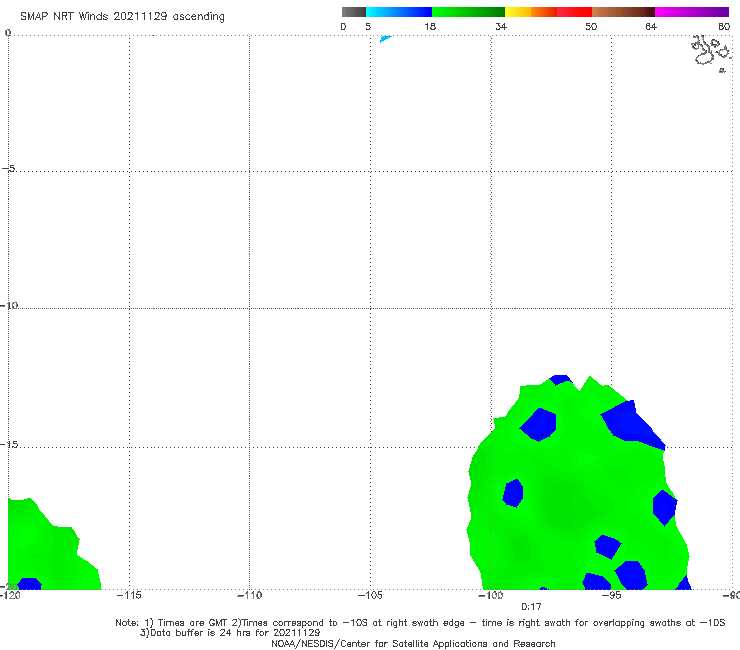The height and width of the screenshot is (650, 740).
Task: Click the cyan-to-blue segment of the color bar
Action: point(399,12)
